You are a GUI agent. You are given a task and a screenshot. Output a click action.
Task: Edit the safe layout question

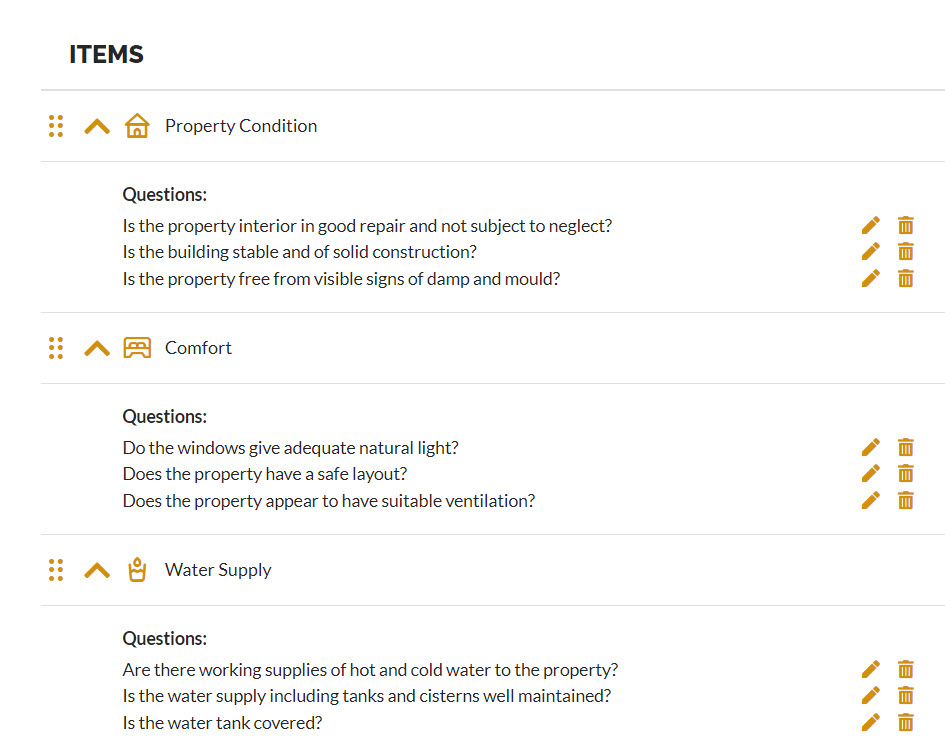[870, 473]
